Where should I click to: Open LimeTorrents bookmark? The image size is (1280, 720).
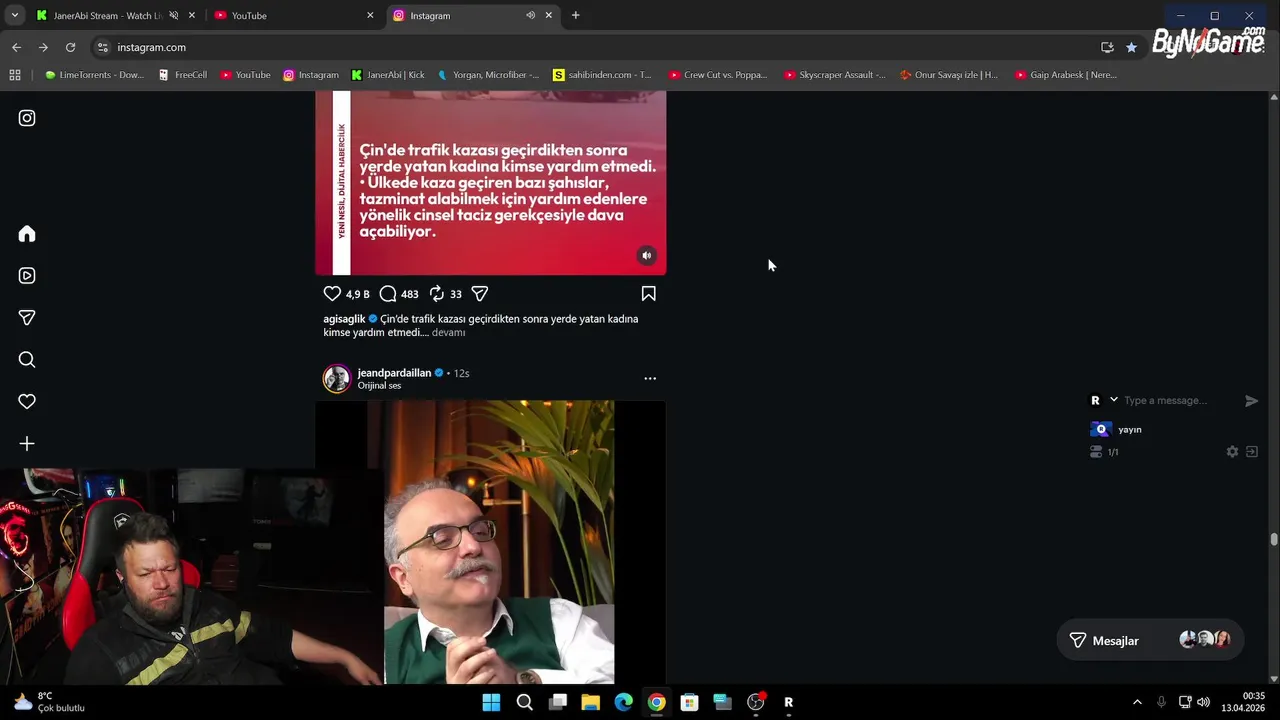(x=95, y=75)
